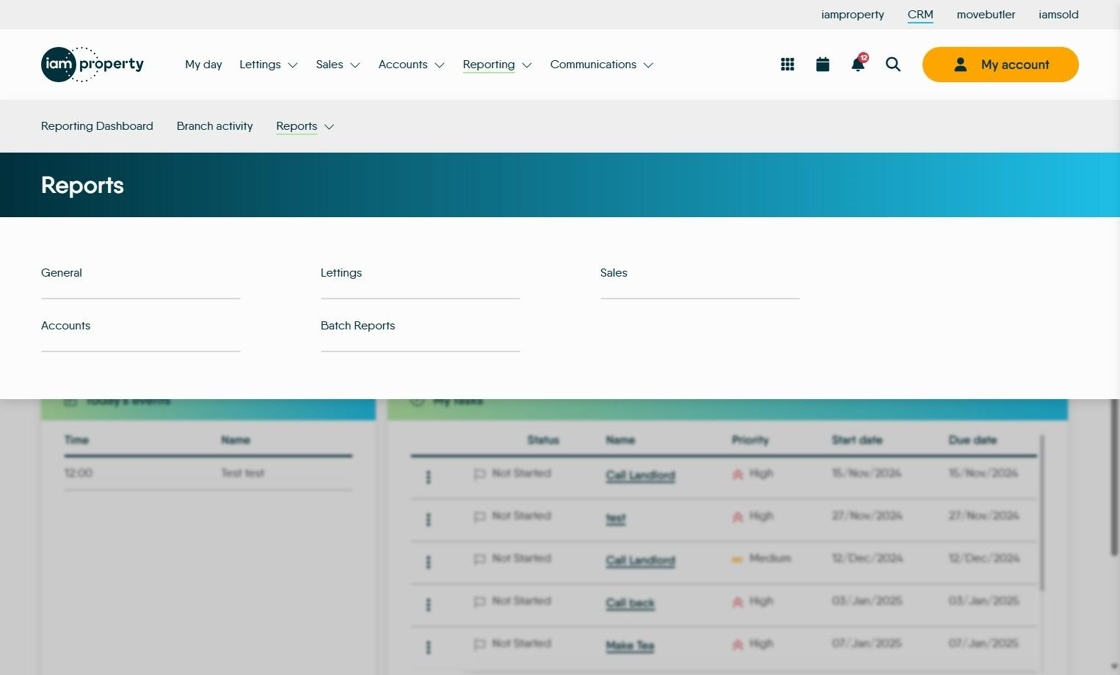Image resolution: width=1120 pixels, height=675 pixels.
Task: Open kebab menu for first Call Landlord task
Action: 429,477
